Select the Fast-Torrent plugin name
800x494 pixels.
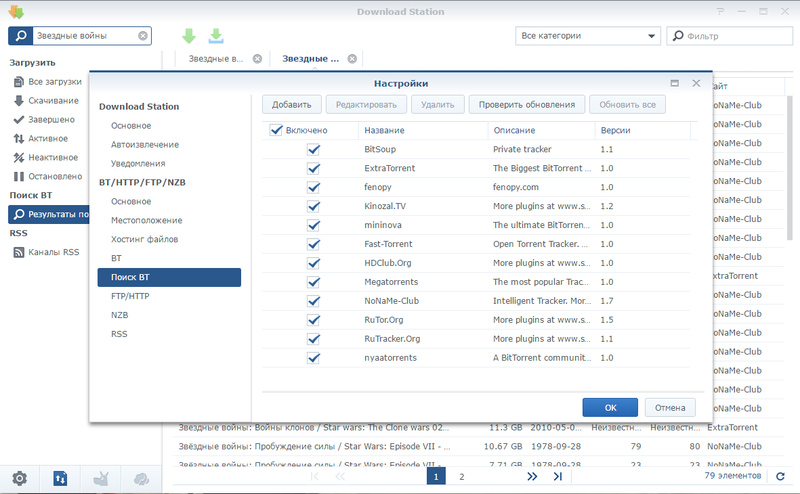point(388,244)
